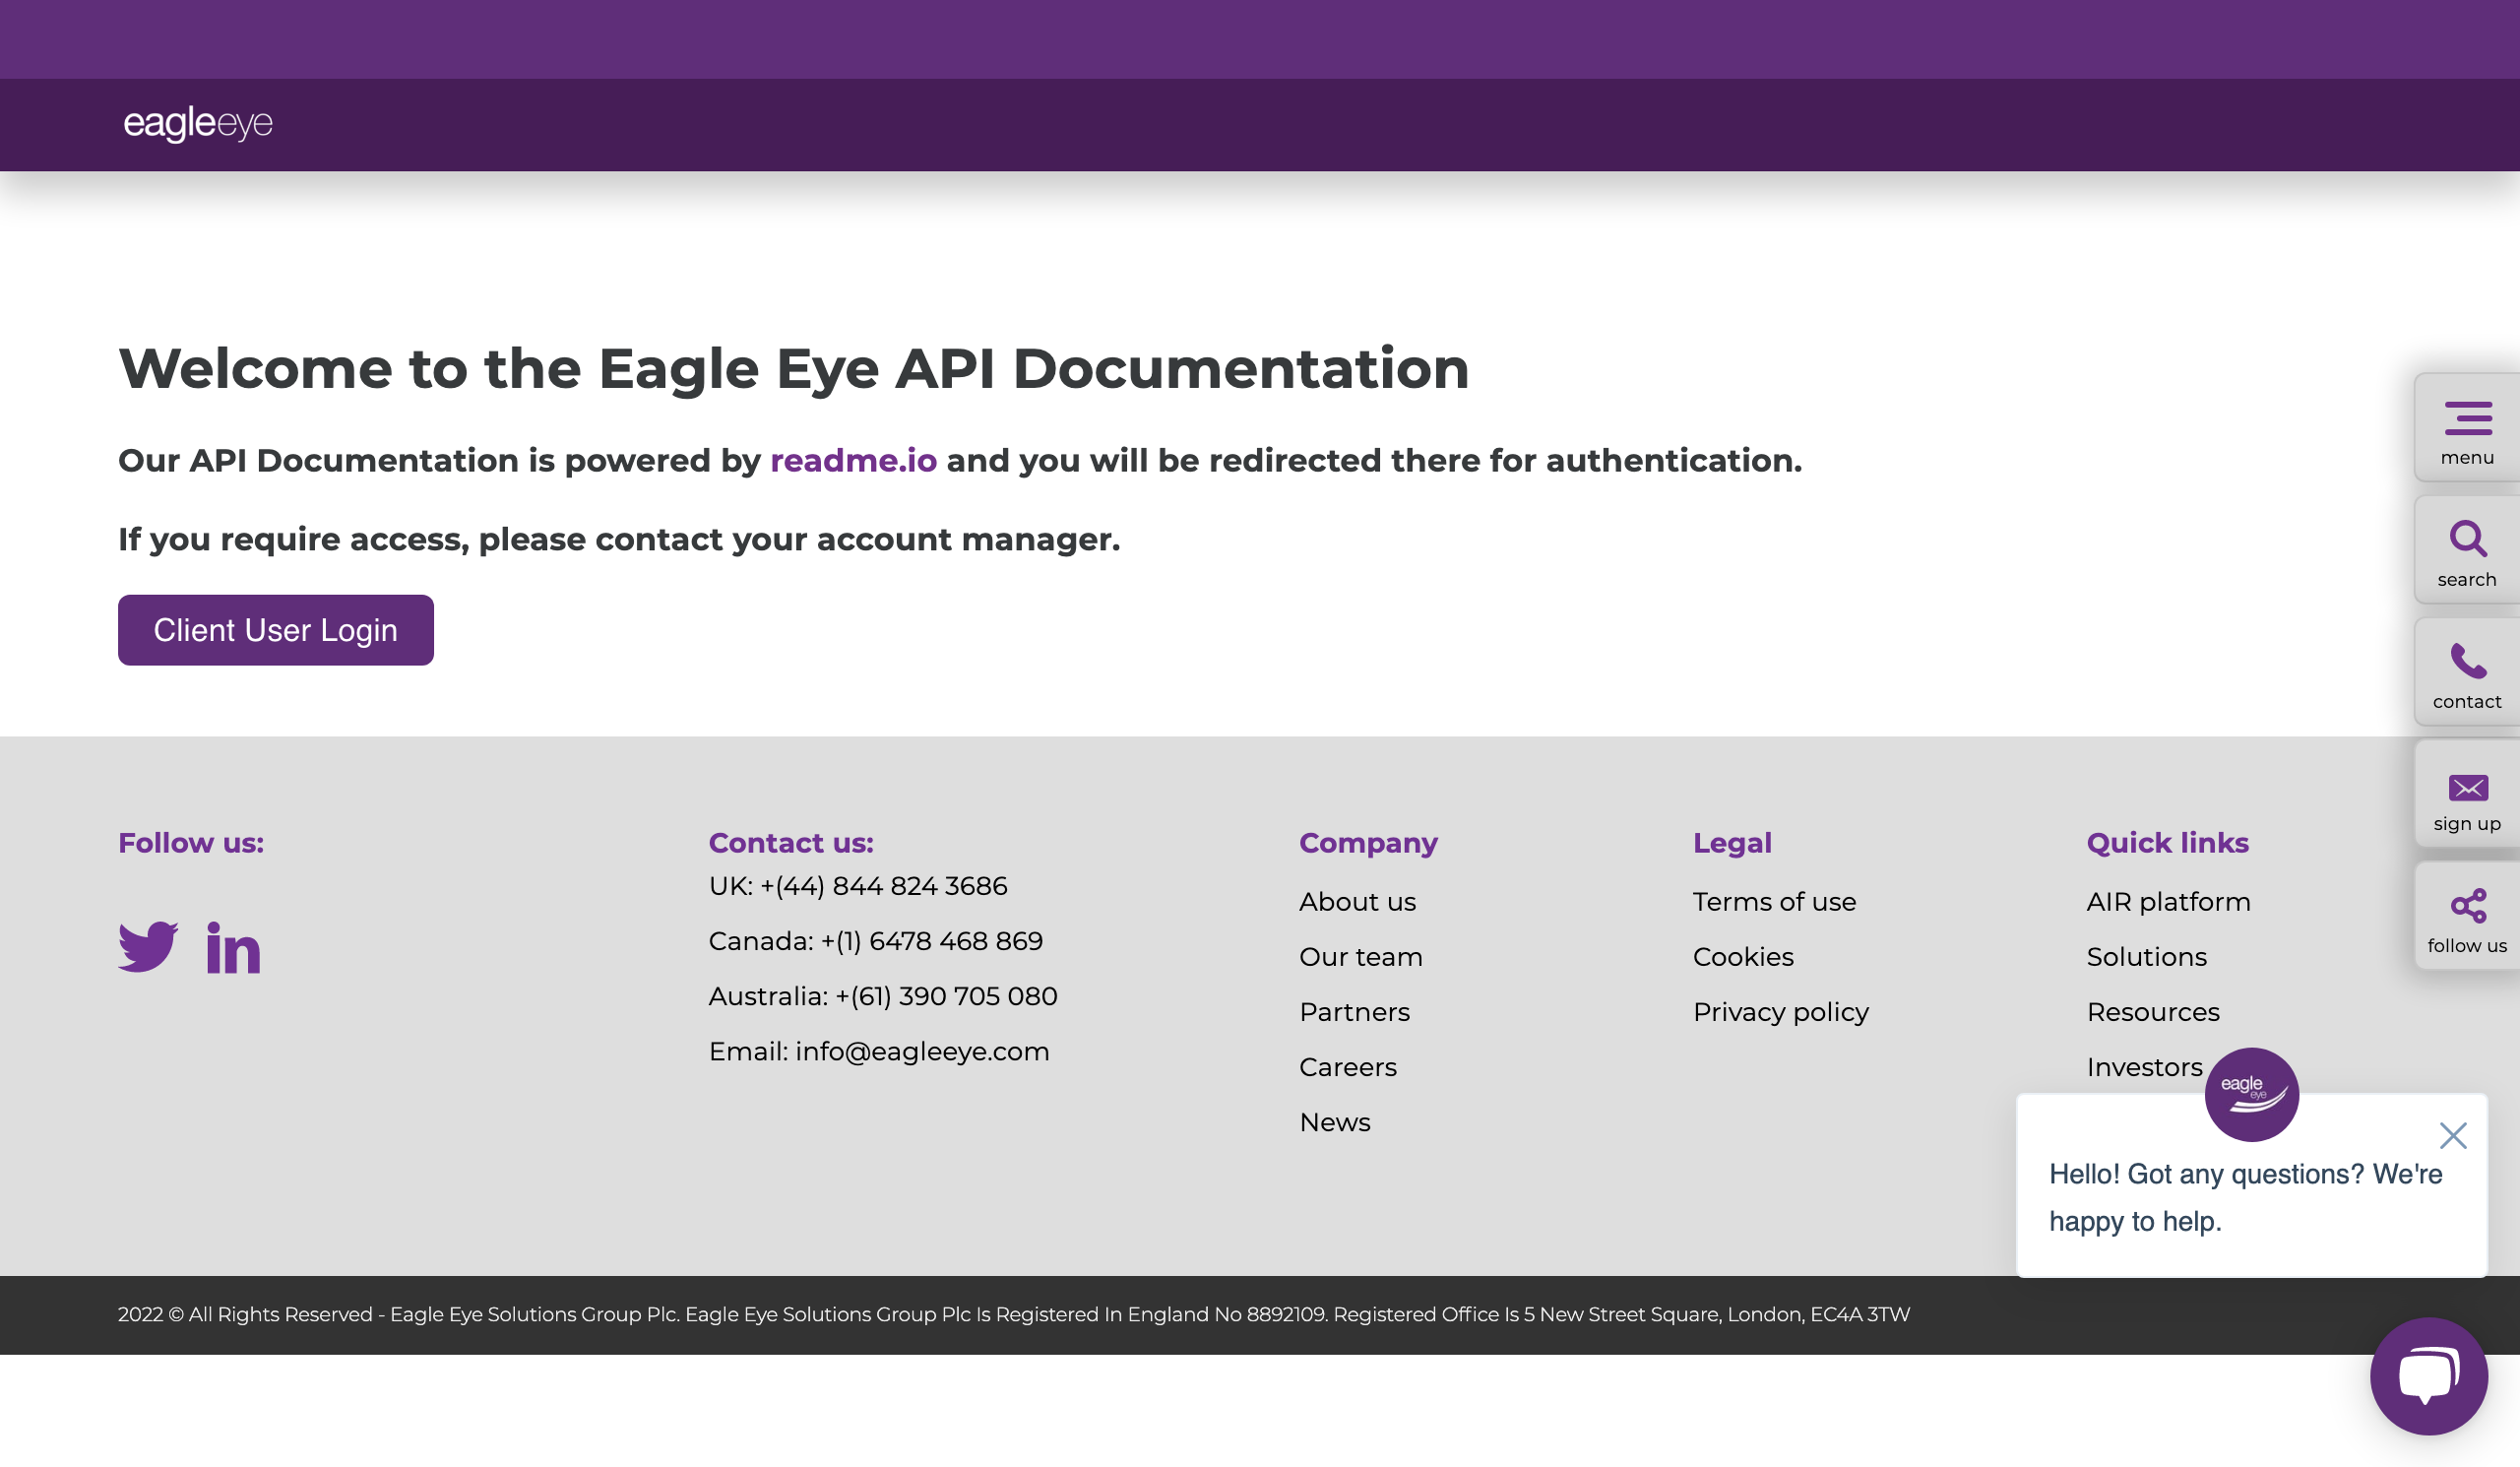Screen dimensions: 2520x1467
Task: Click the chat greeting message text
Action: pos(2245,1198)
